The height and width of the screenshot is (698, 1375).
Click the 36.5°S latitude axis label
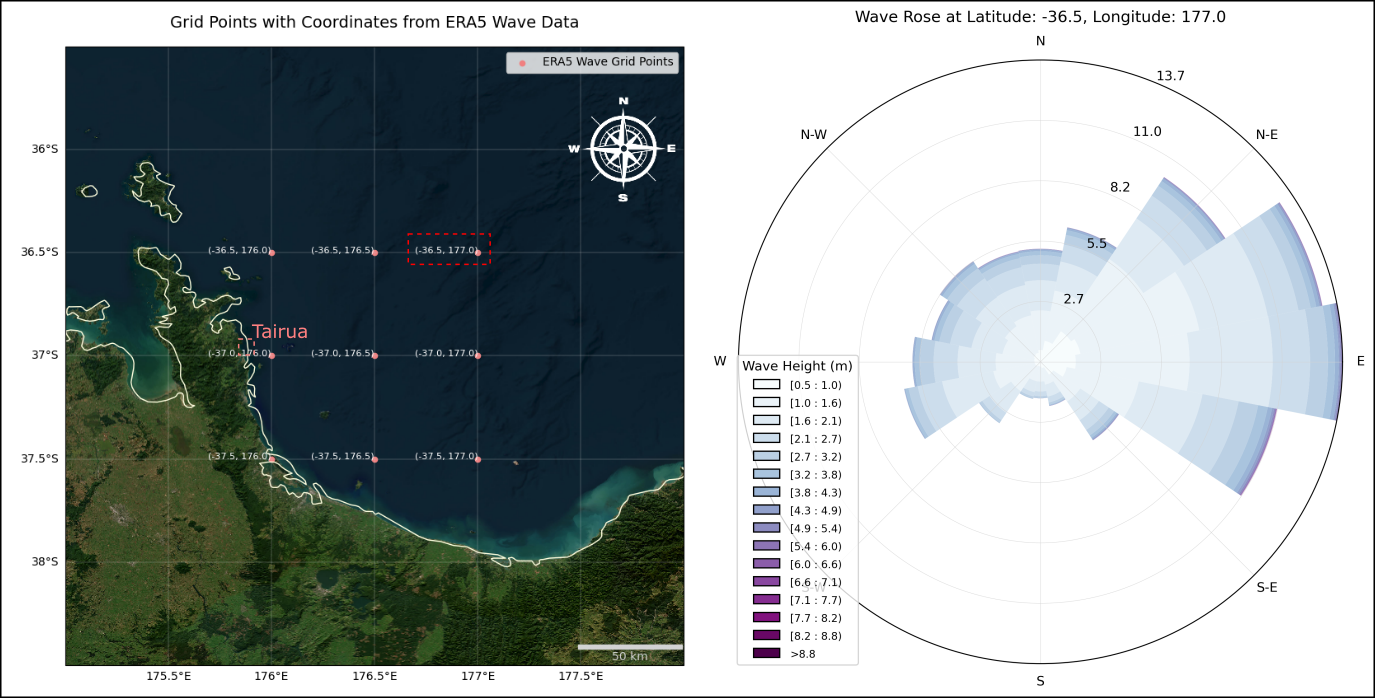coord(40,252)
